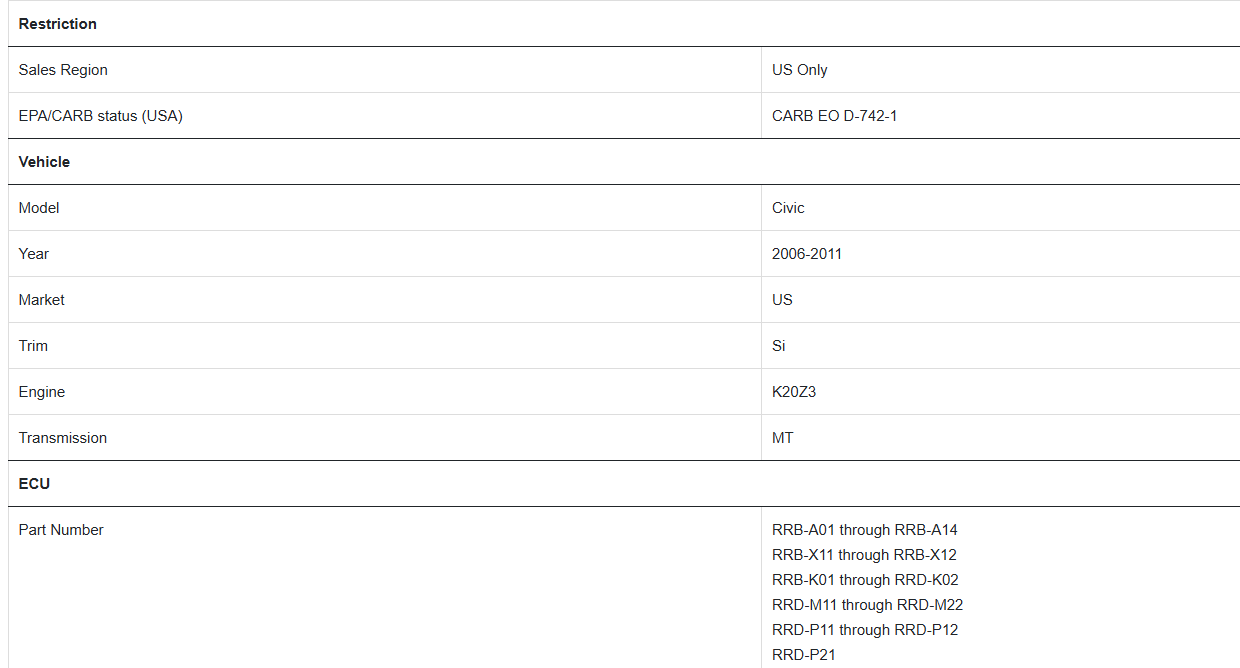1240x668 pixels.
Task: Select the Sales Region label
Action: point(63,70)
